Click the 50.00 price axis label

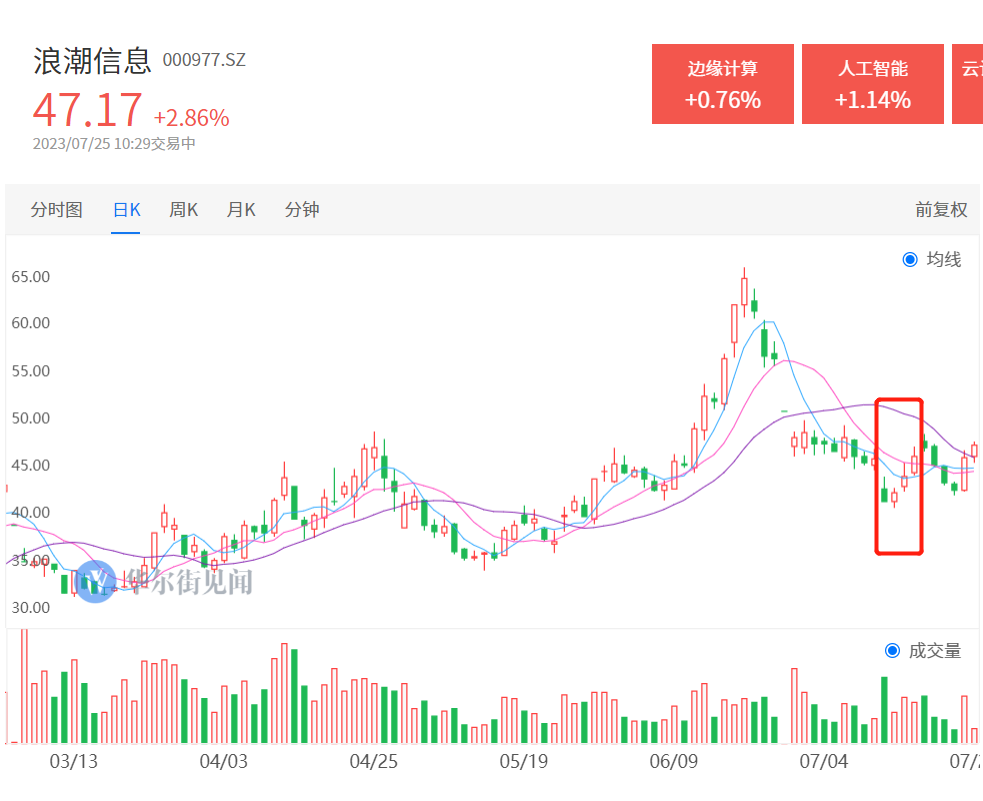(31, 418)
